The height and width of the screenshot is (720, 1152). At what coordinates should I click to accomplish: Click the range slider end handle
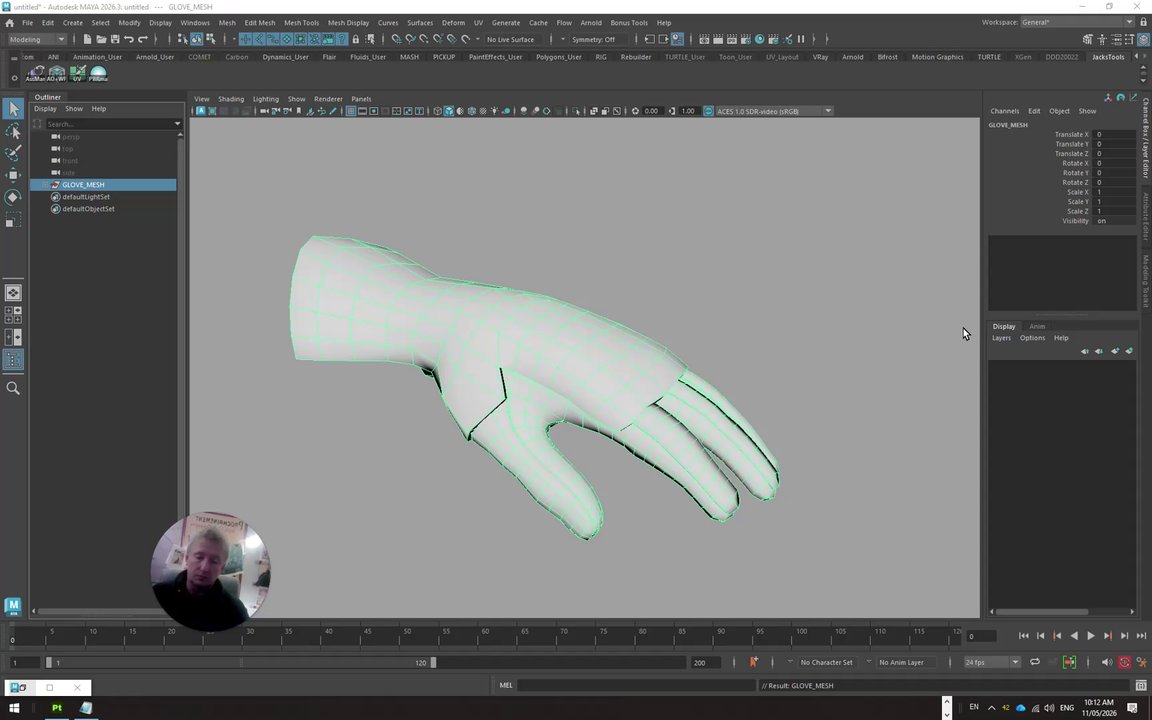click(433, 662)
